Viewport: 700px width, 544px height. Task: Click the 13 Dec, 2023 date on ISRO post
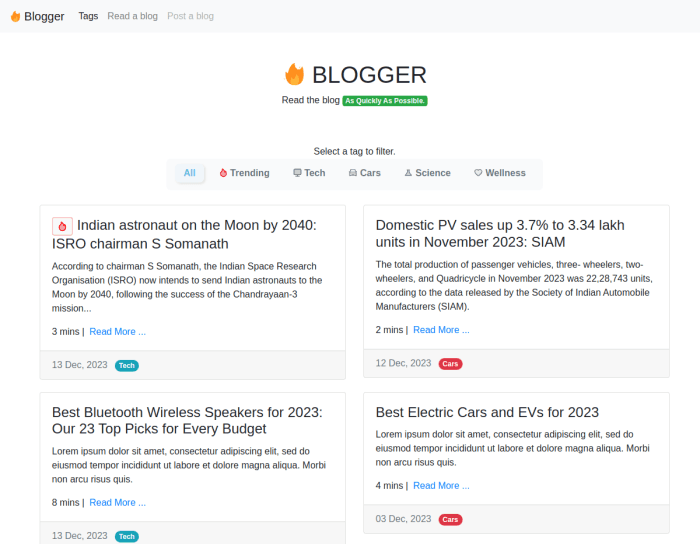coord(79,365)
